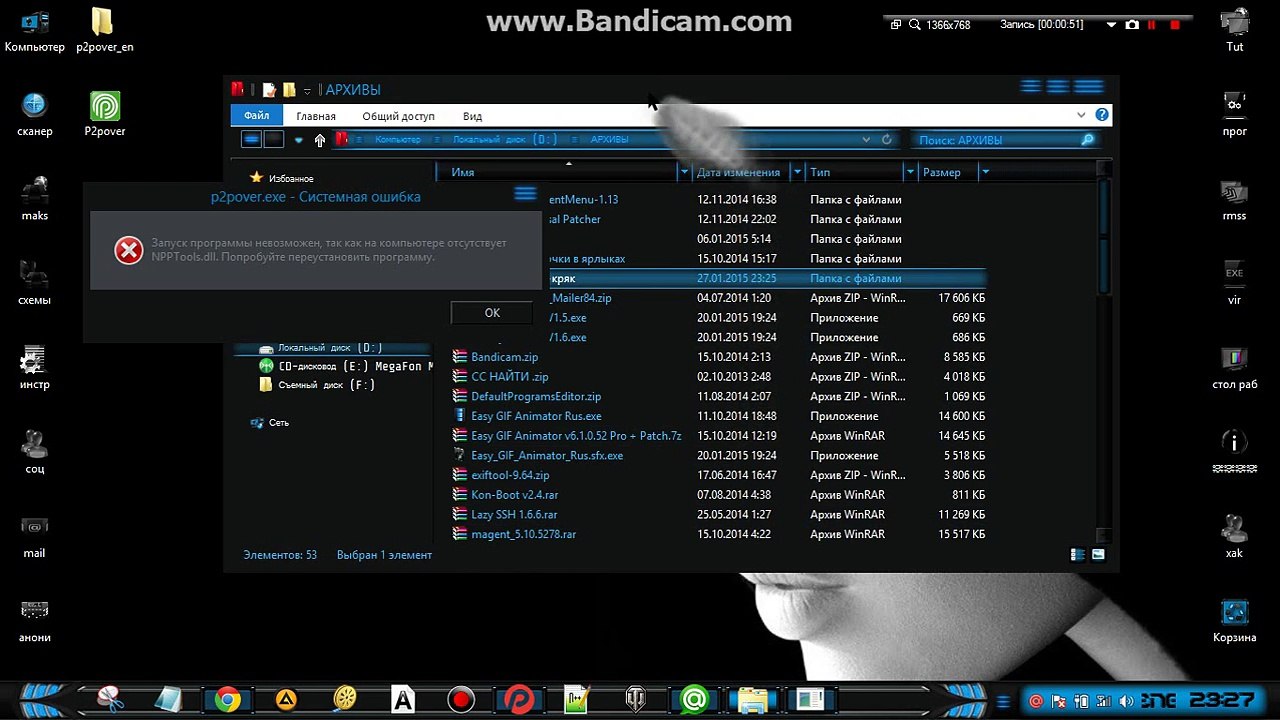Open World of Tanks taskbar icon
1280x720 pixels.
coord(636,700)
